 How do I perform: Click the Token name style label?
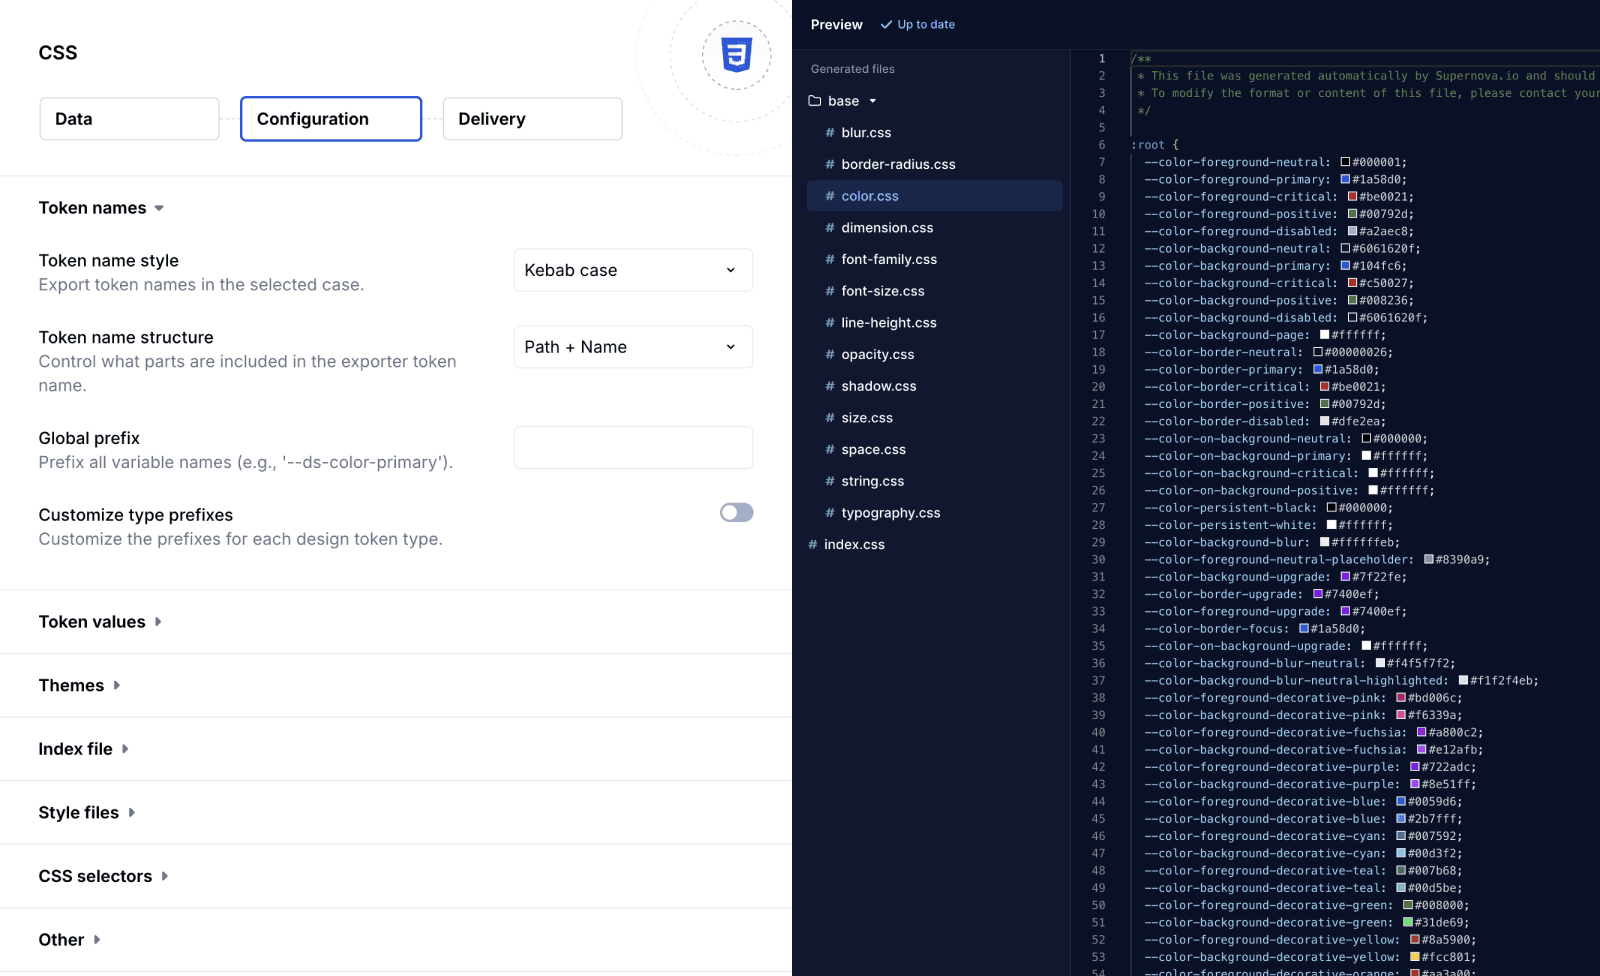click(109, 261)
